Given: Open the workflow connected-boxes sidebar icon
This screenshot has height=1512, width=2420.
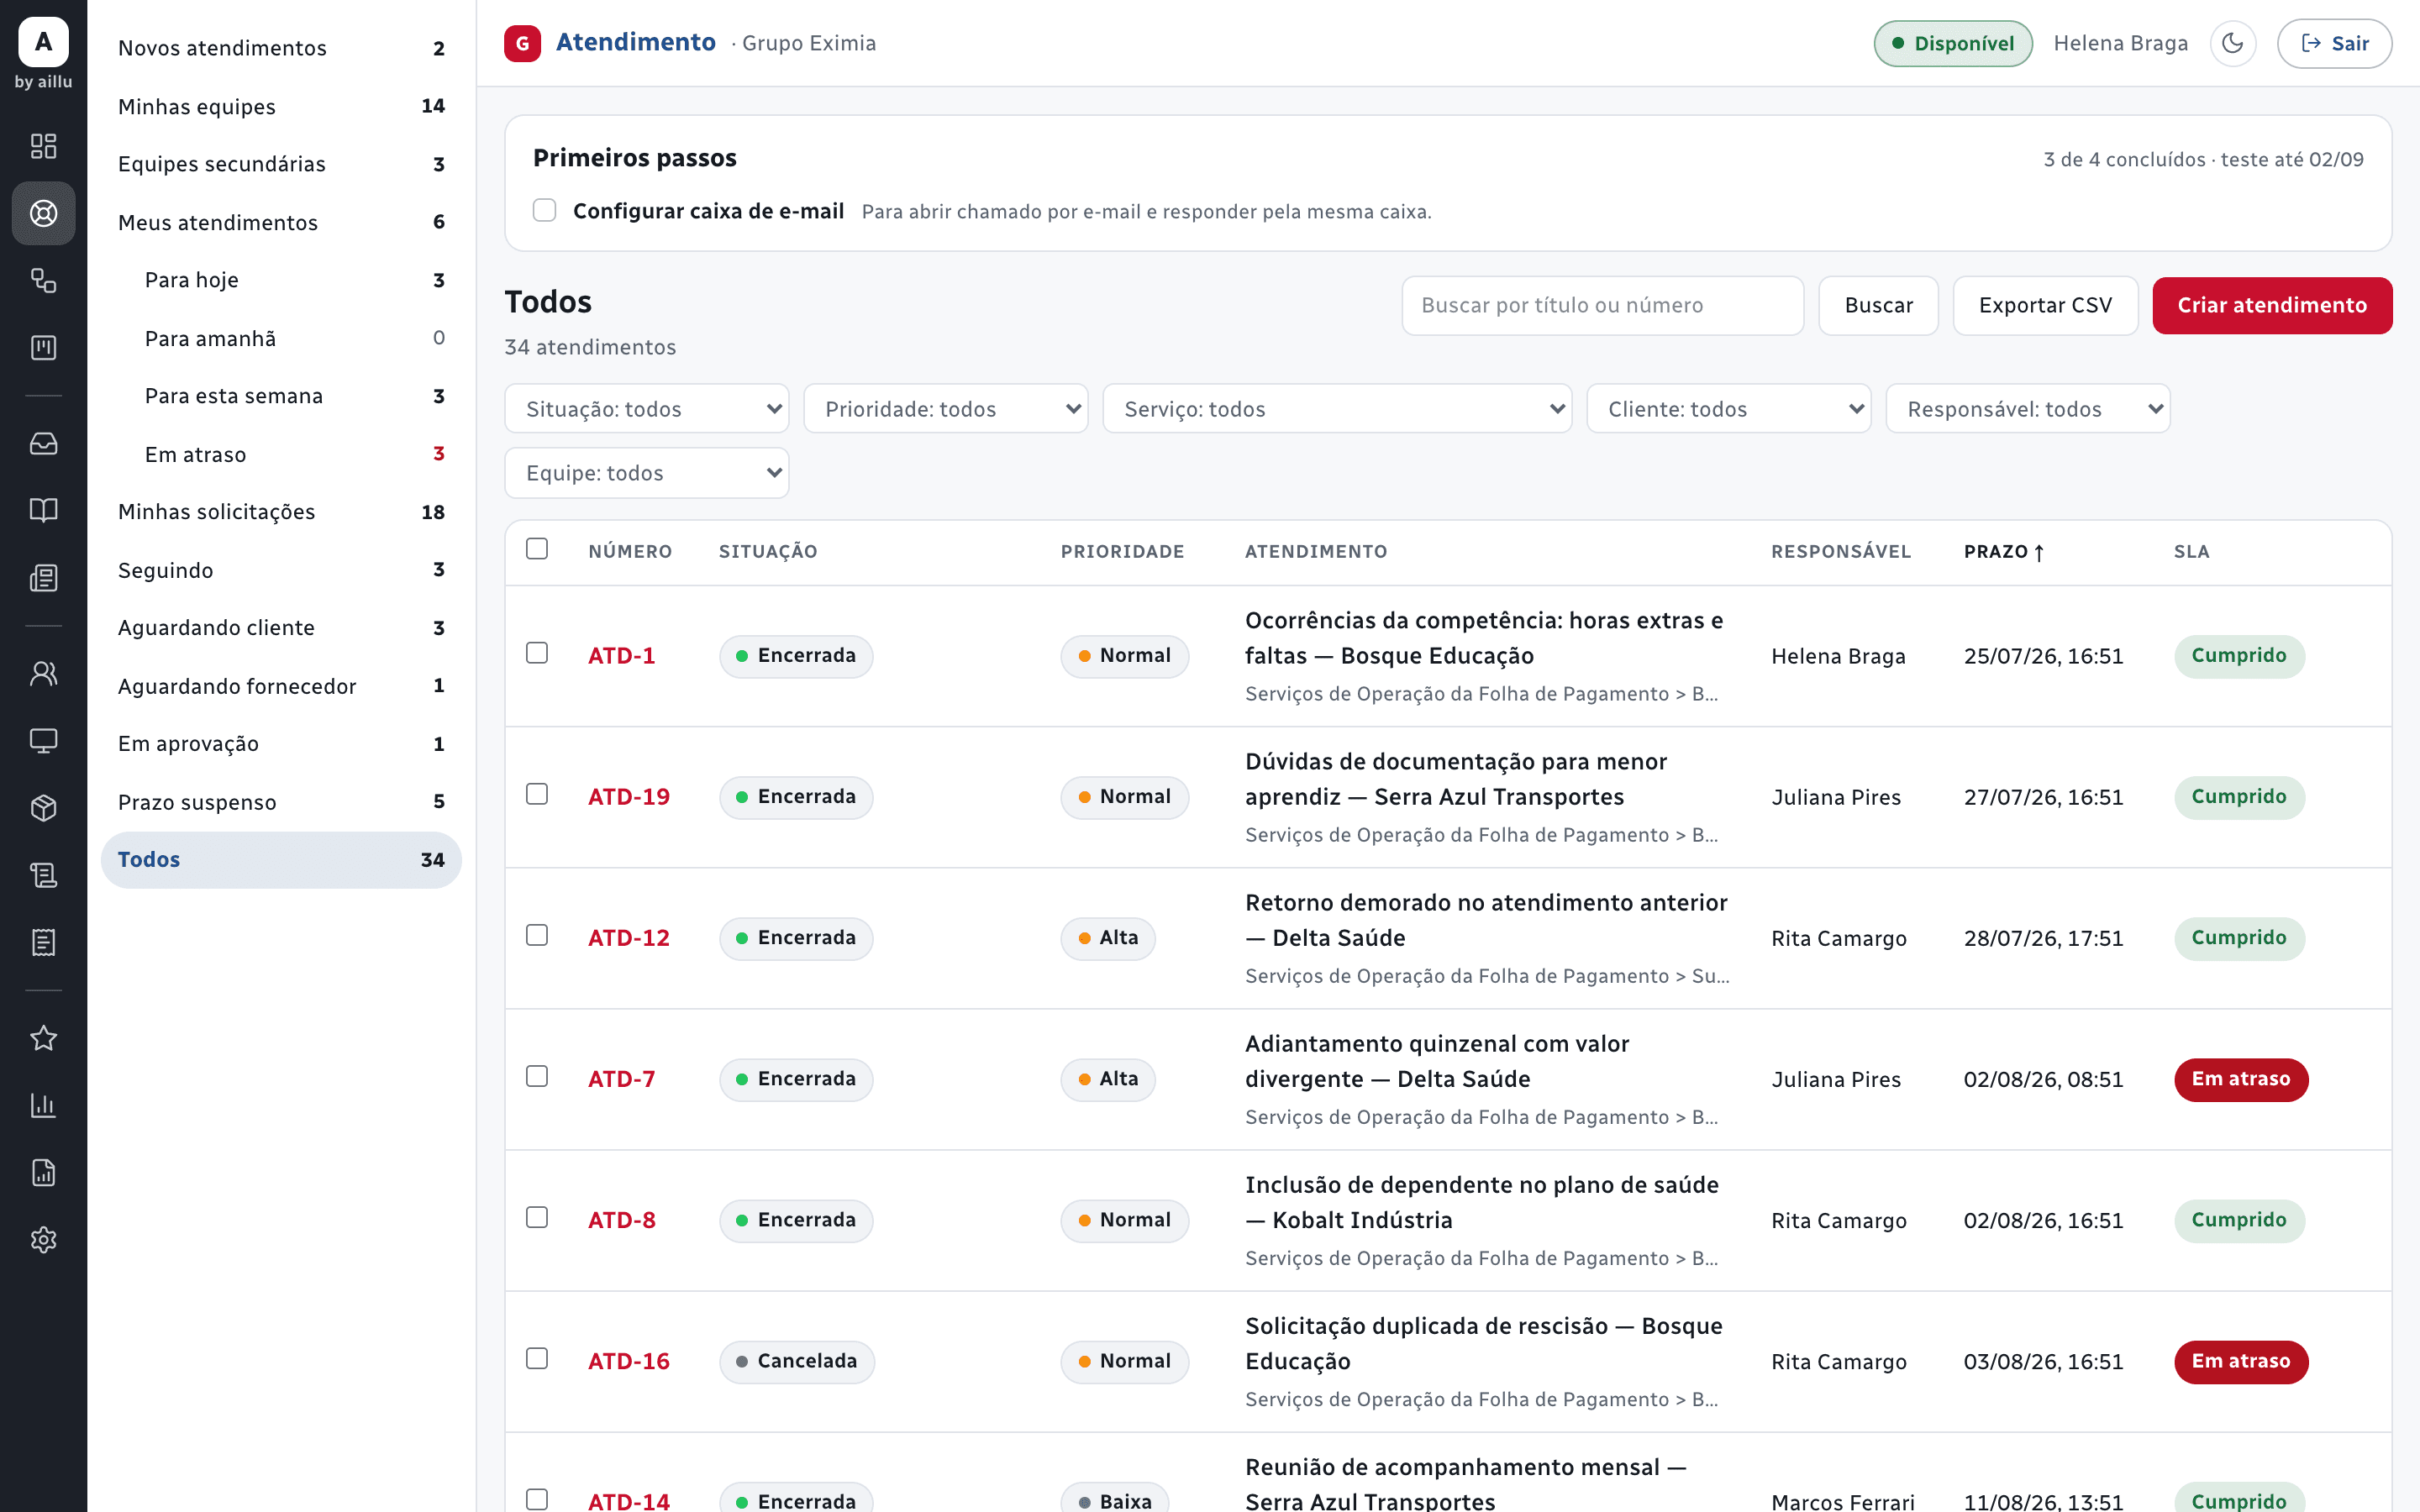Looking at the screenshot, I should [x=43, y=280].
